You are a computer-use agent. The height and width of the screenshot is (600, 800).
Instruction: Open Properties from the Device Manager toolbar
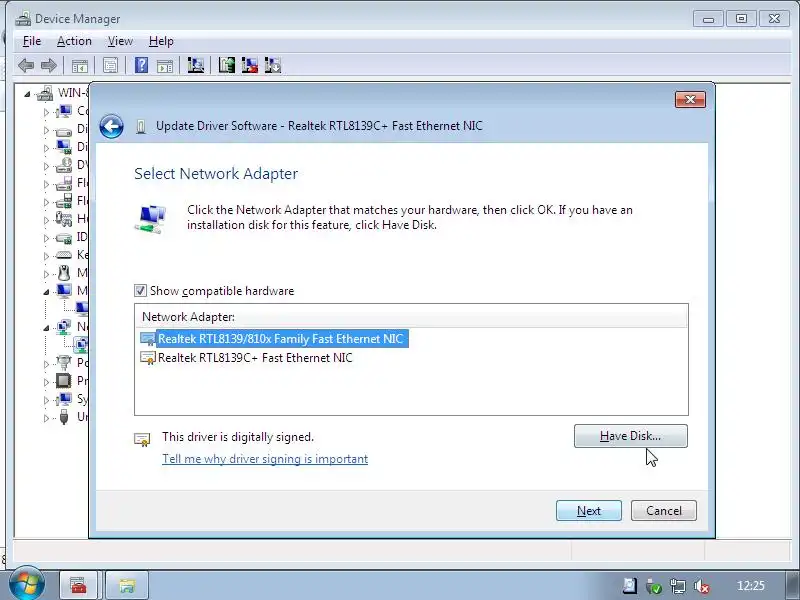110,65
